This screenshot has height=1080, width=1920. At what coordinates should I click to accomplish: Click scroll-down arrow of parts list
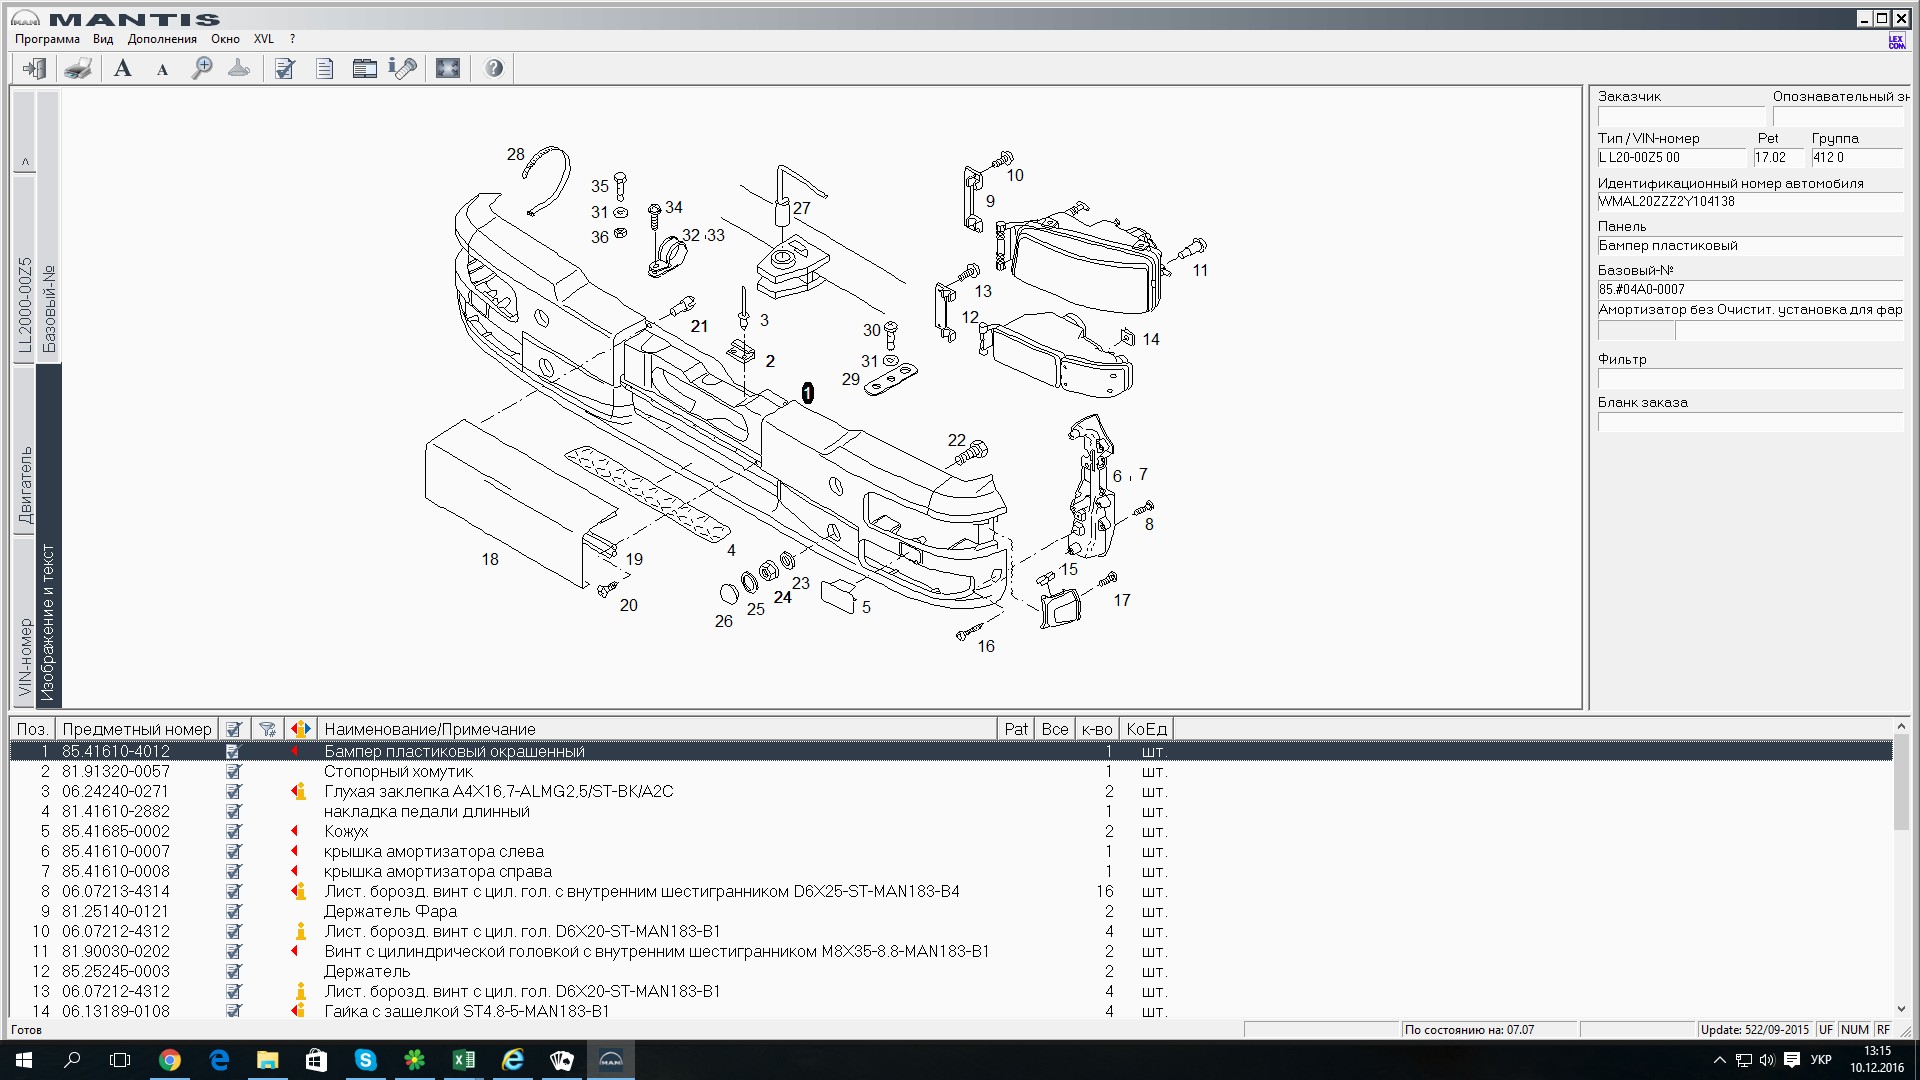click(x=1901, y=1009)
